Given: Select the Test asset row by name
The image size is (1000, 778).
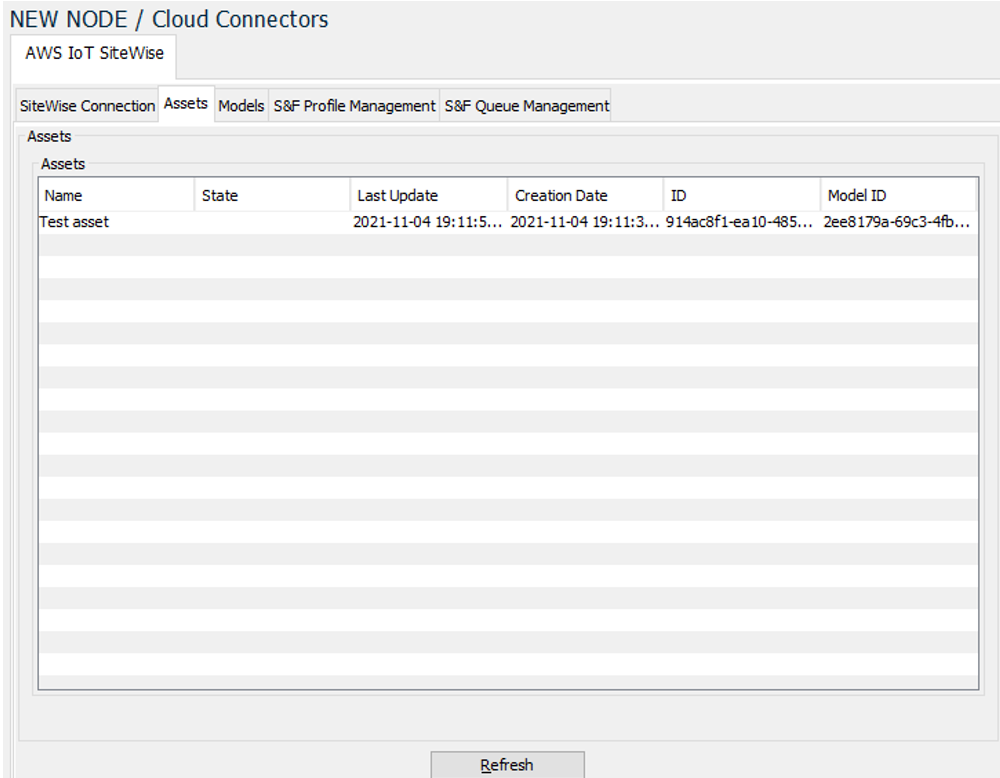Looking at the screenshot, I should [x=75, y=222].
